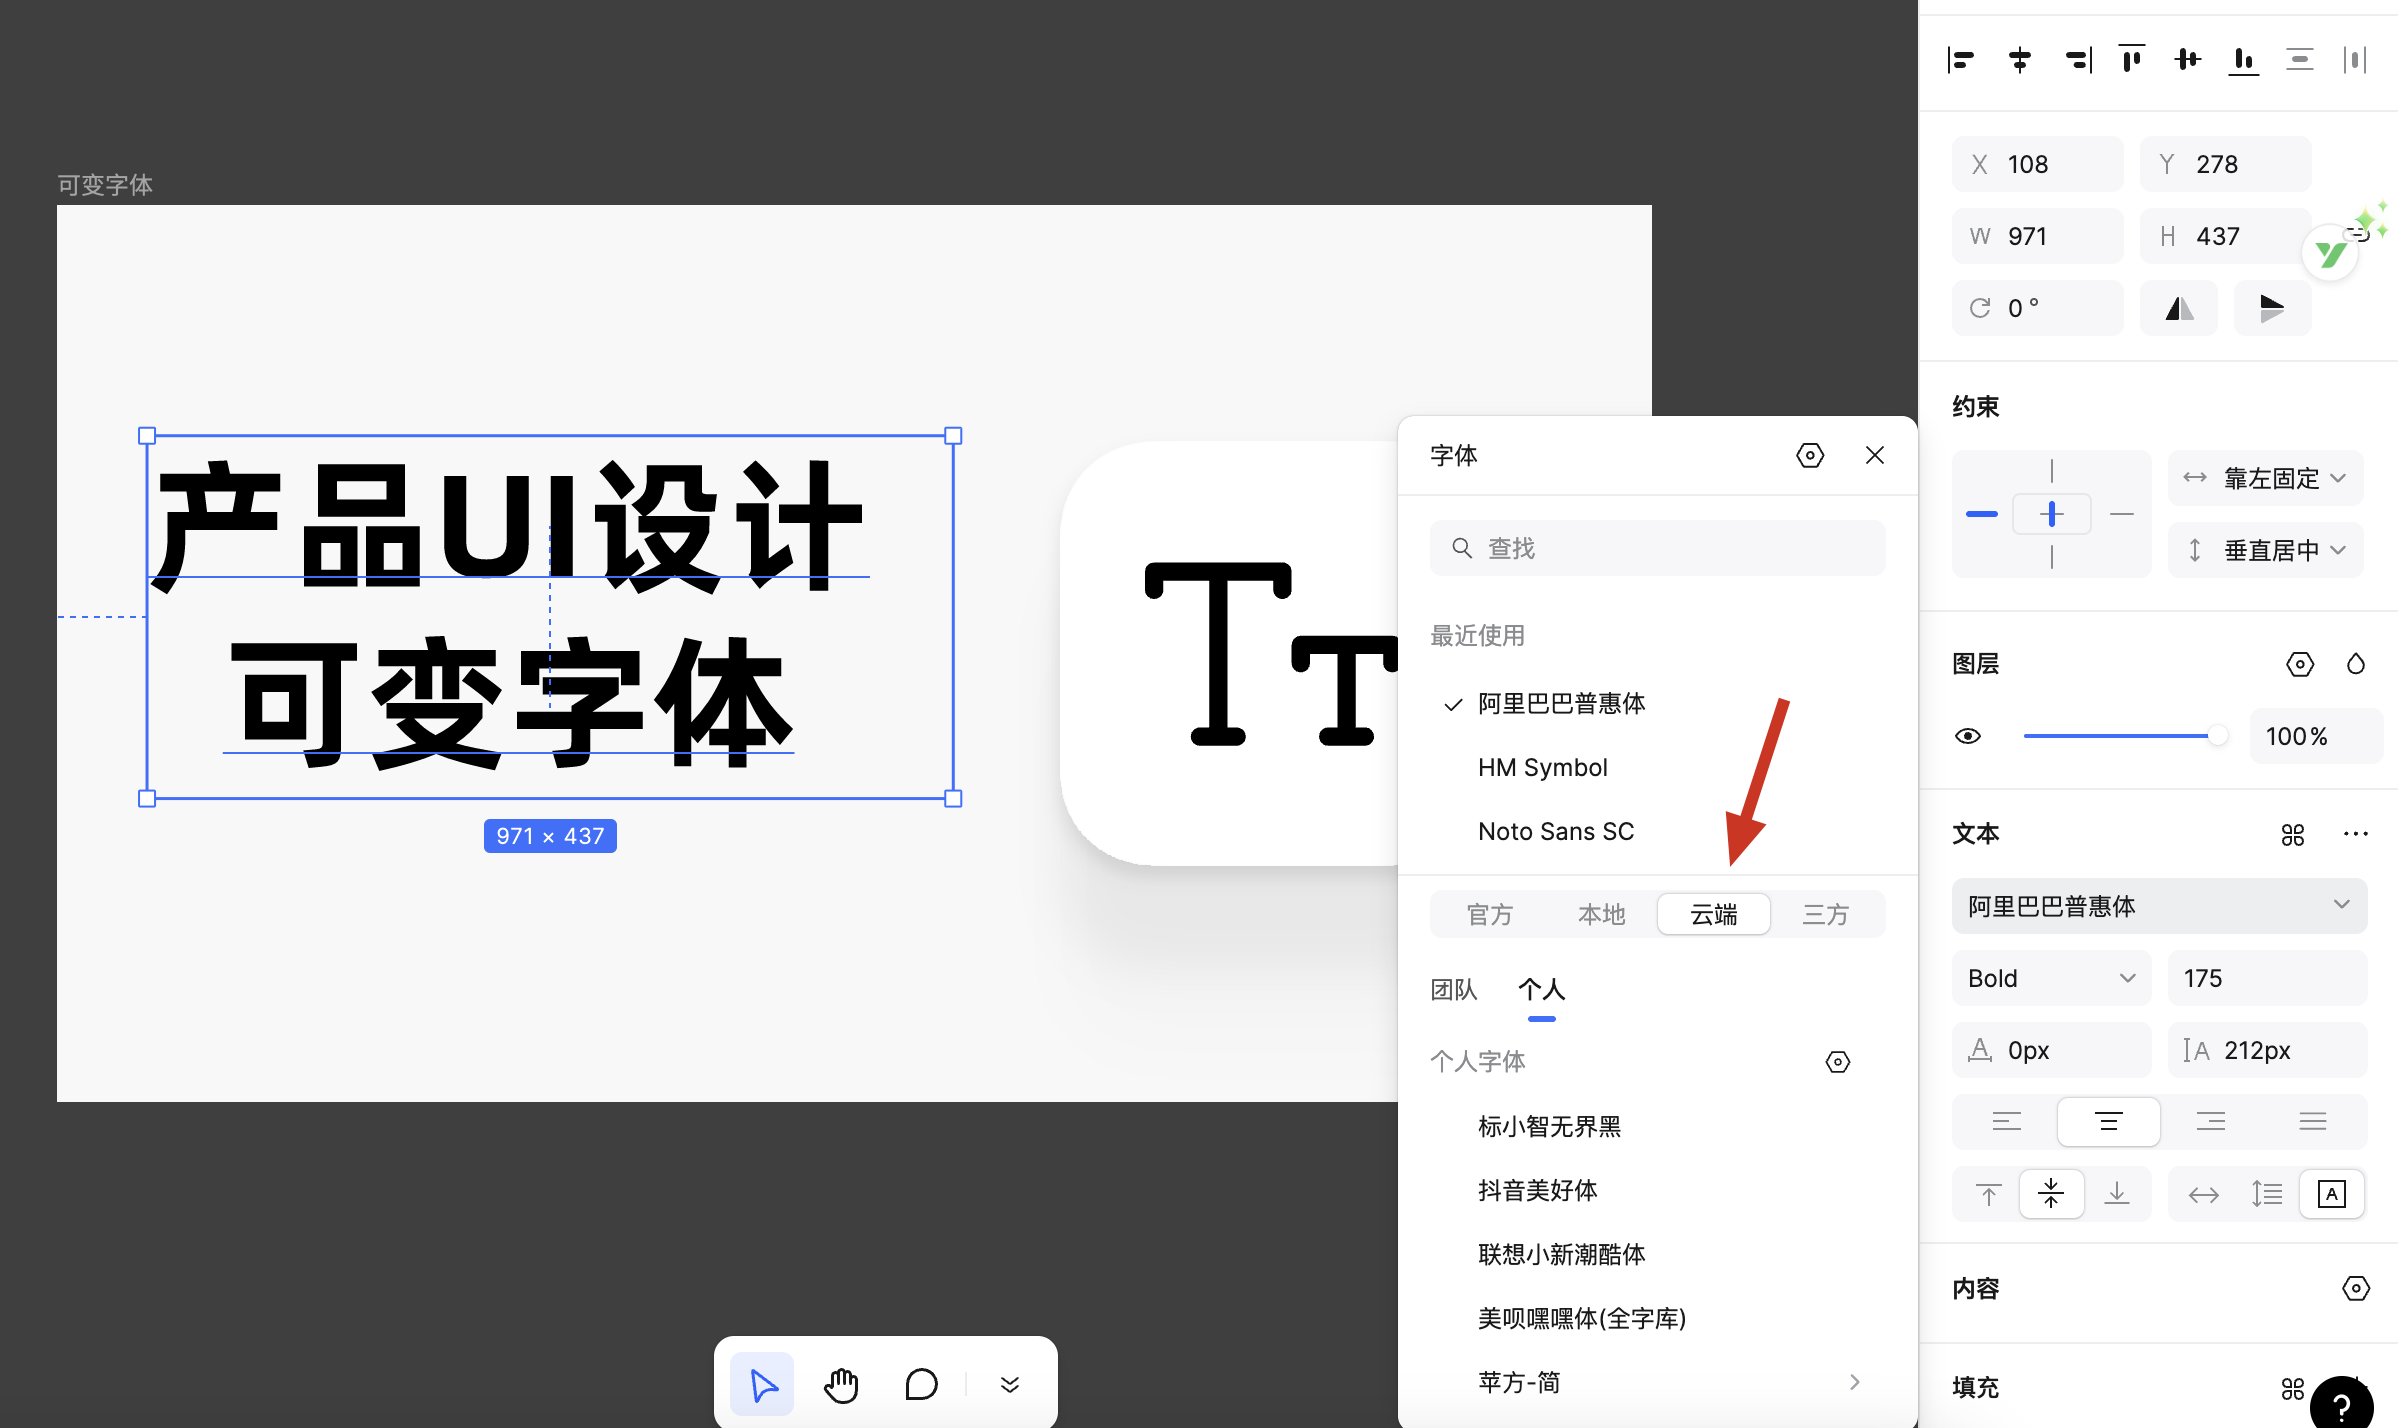Image resolution: width=2398 pixels, height=1428 pixels.
Task: Select the hand pan tool
Action: [x=841, y=1385]
